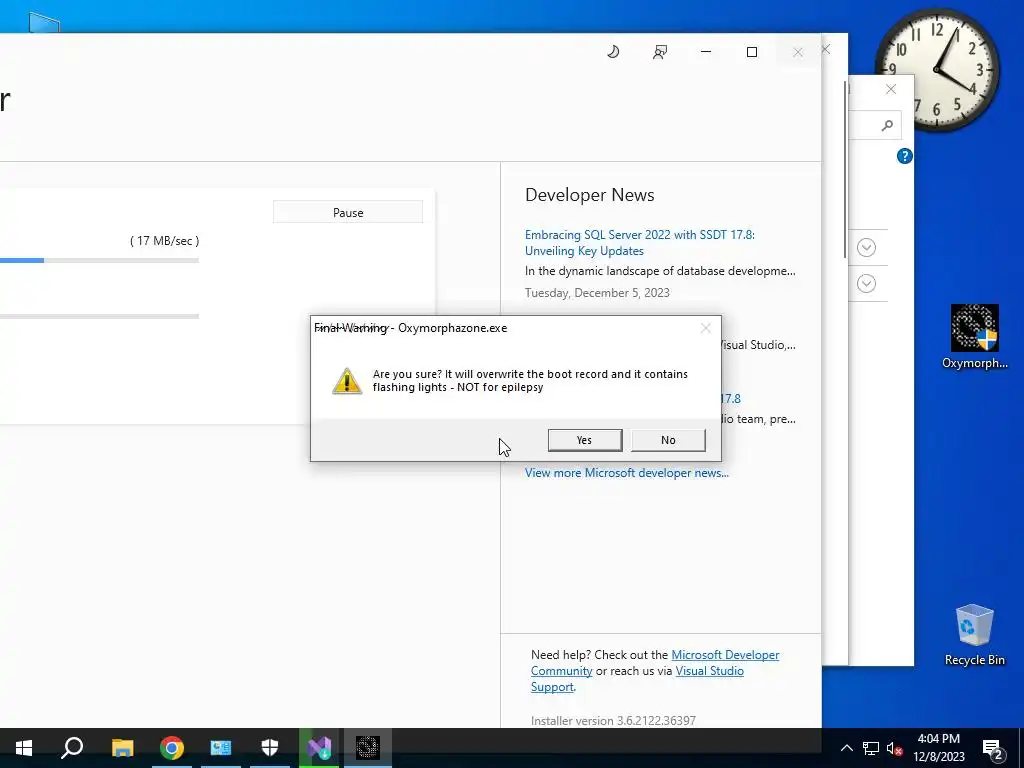Click the search magnifier in back window
The image size is (1024, 768).
click(x=887, y=125)
